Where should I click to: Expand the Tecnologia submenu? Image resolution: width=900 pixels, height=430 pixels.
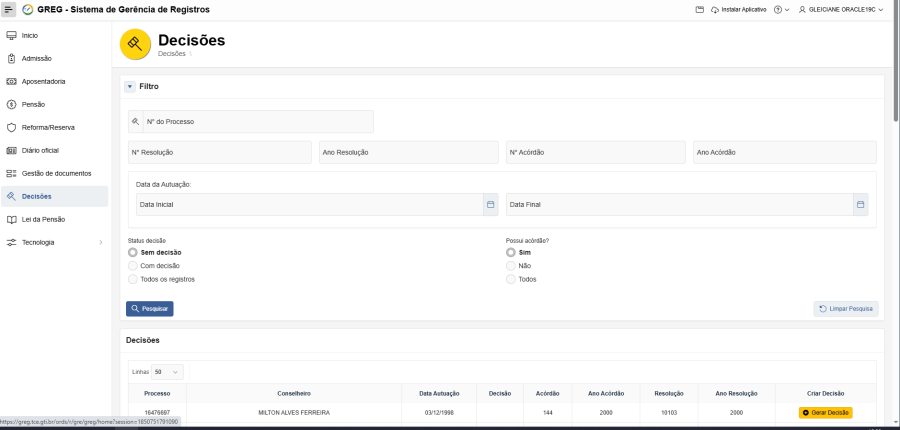tap(100, 242)
